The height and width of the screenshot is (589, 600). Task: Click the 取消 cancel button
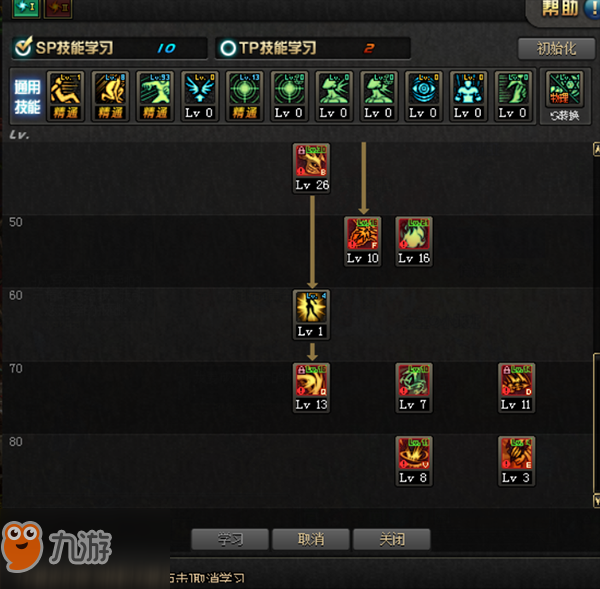[x=311, y=539]
